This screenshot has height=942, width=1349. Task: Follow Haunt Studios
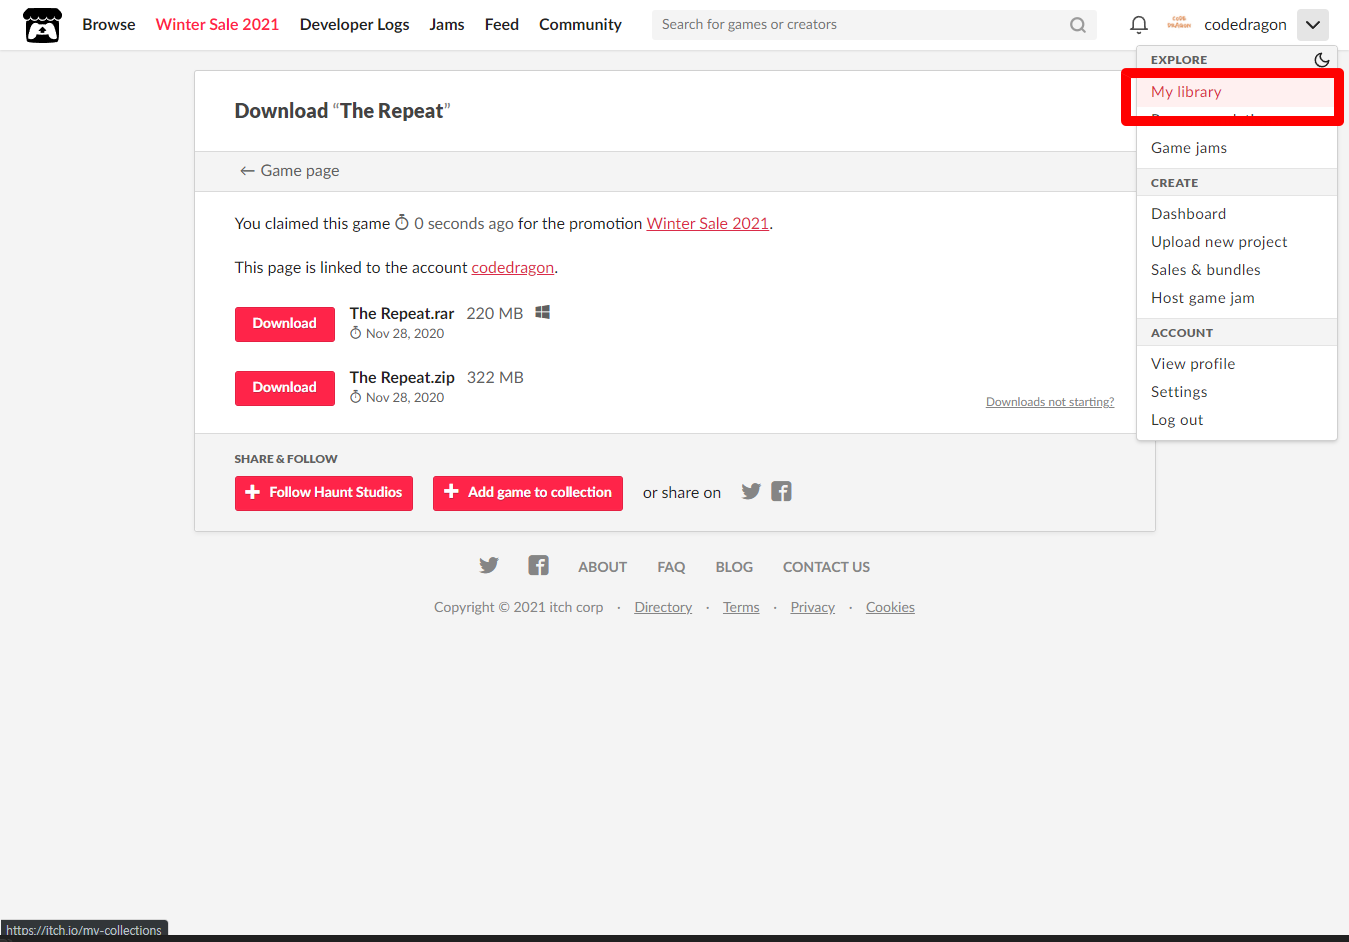324,493
